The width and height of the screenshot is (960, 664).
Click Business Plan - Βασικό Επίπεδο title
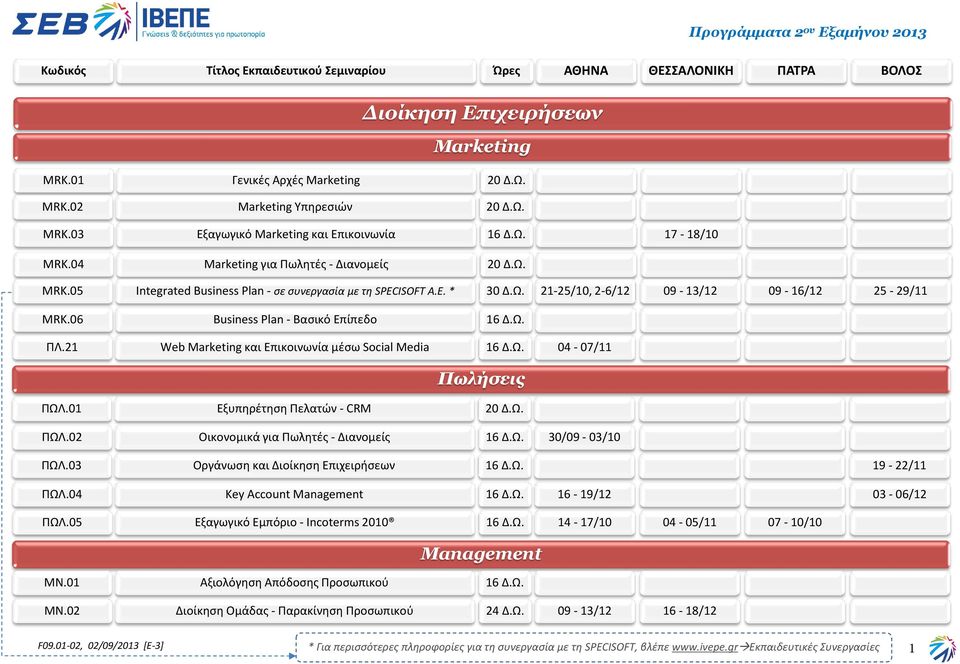(295, 319)
